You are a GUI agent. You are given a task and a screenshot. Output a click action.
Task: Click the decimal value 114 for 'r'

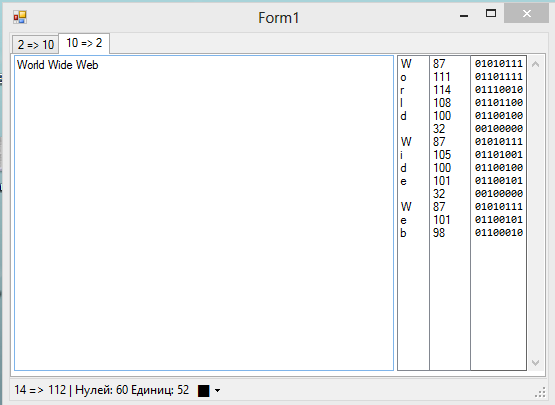click(442, 90)
